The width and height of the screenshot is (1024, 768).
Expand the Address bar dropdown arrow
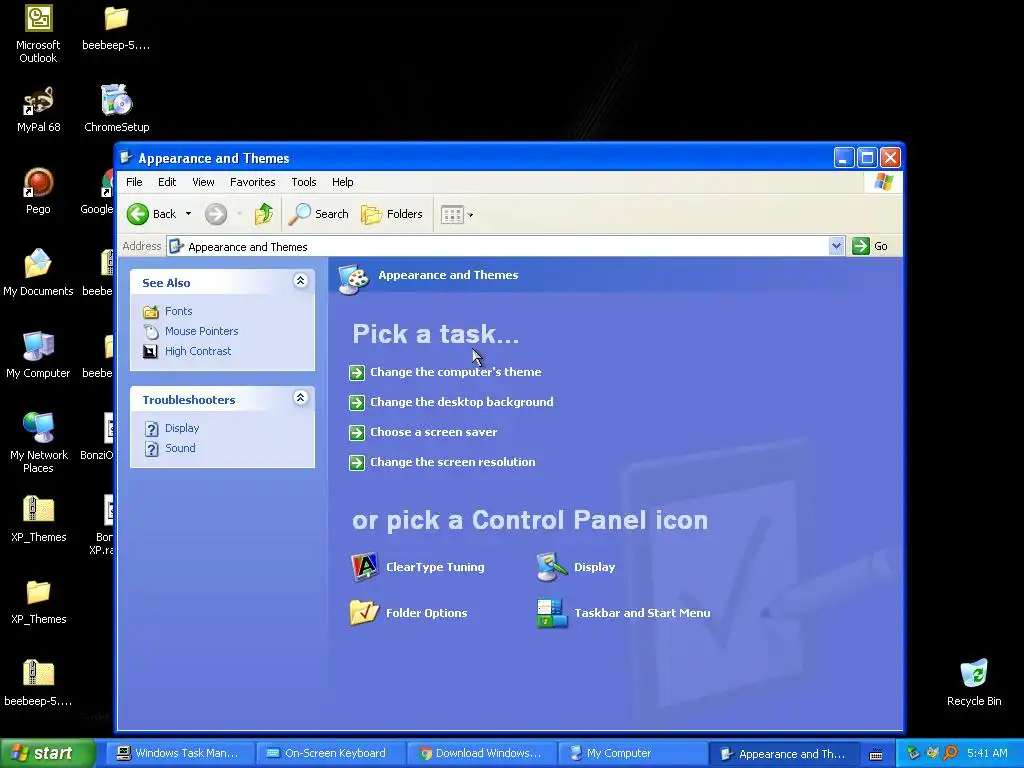pos(837,246)
